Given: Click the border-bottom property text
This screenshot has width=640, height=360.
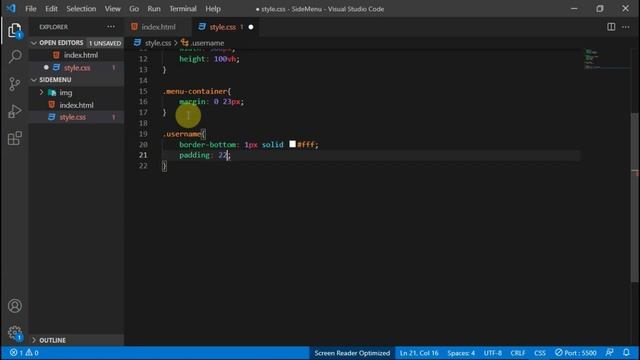Looking at the screenshot, I should coord(207,144).
